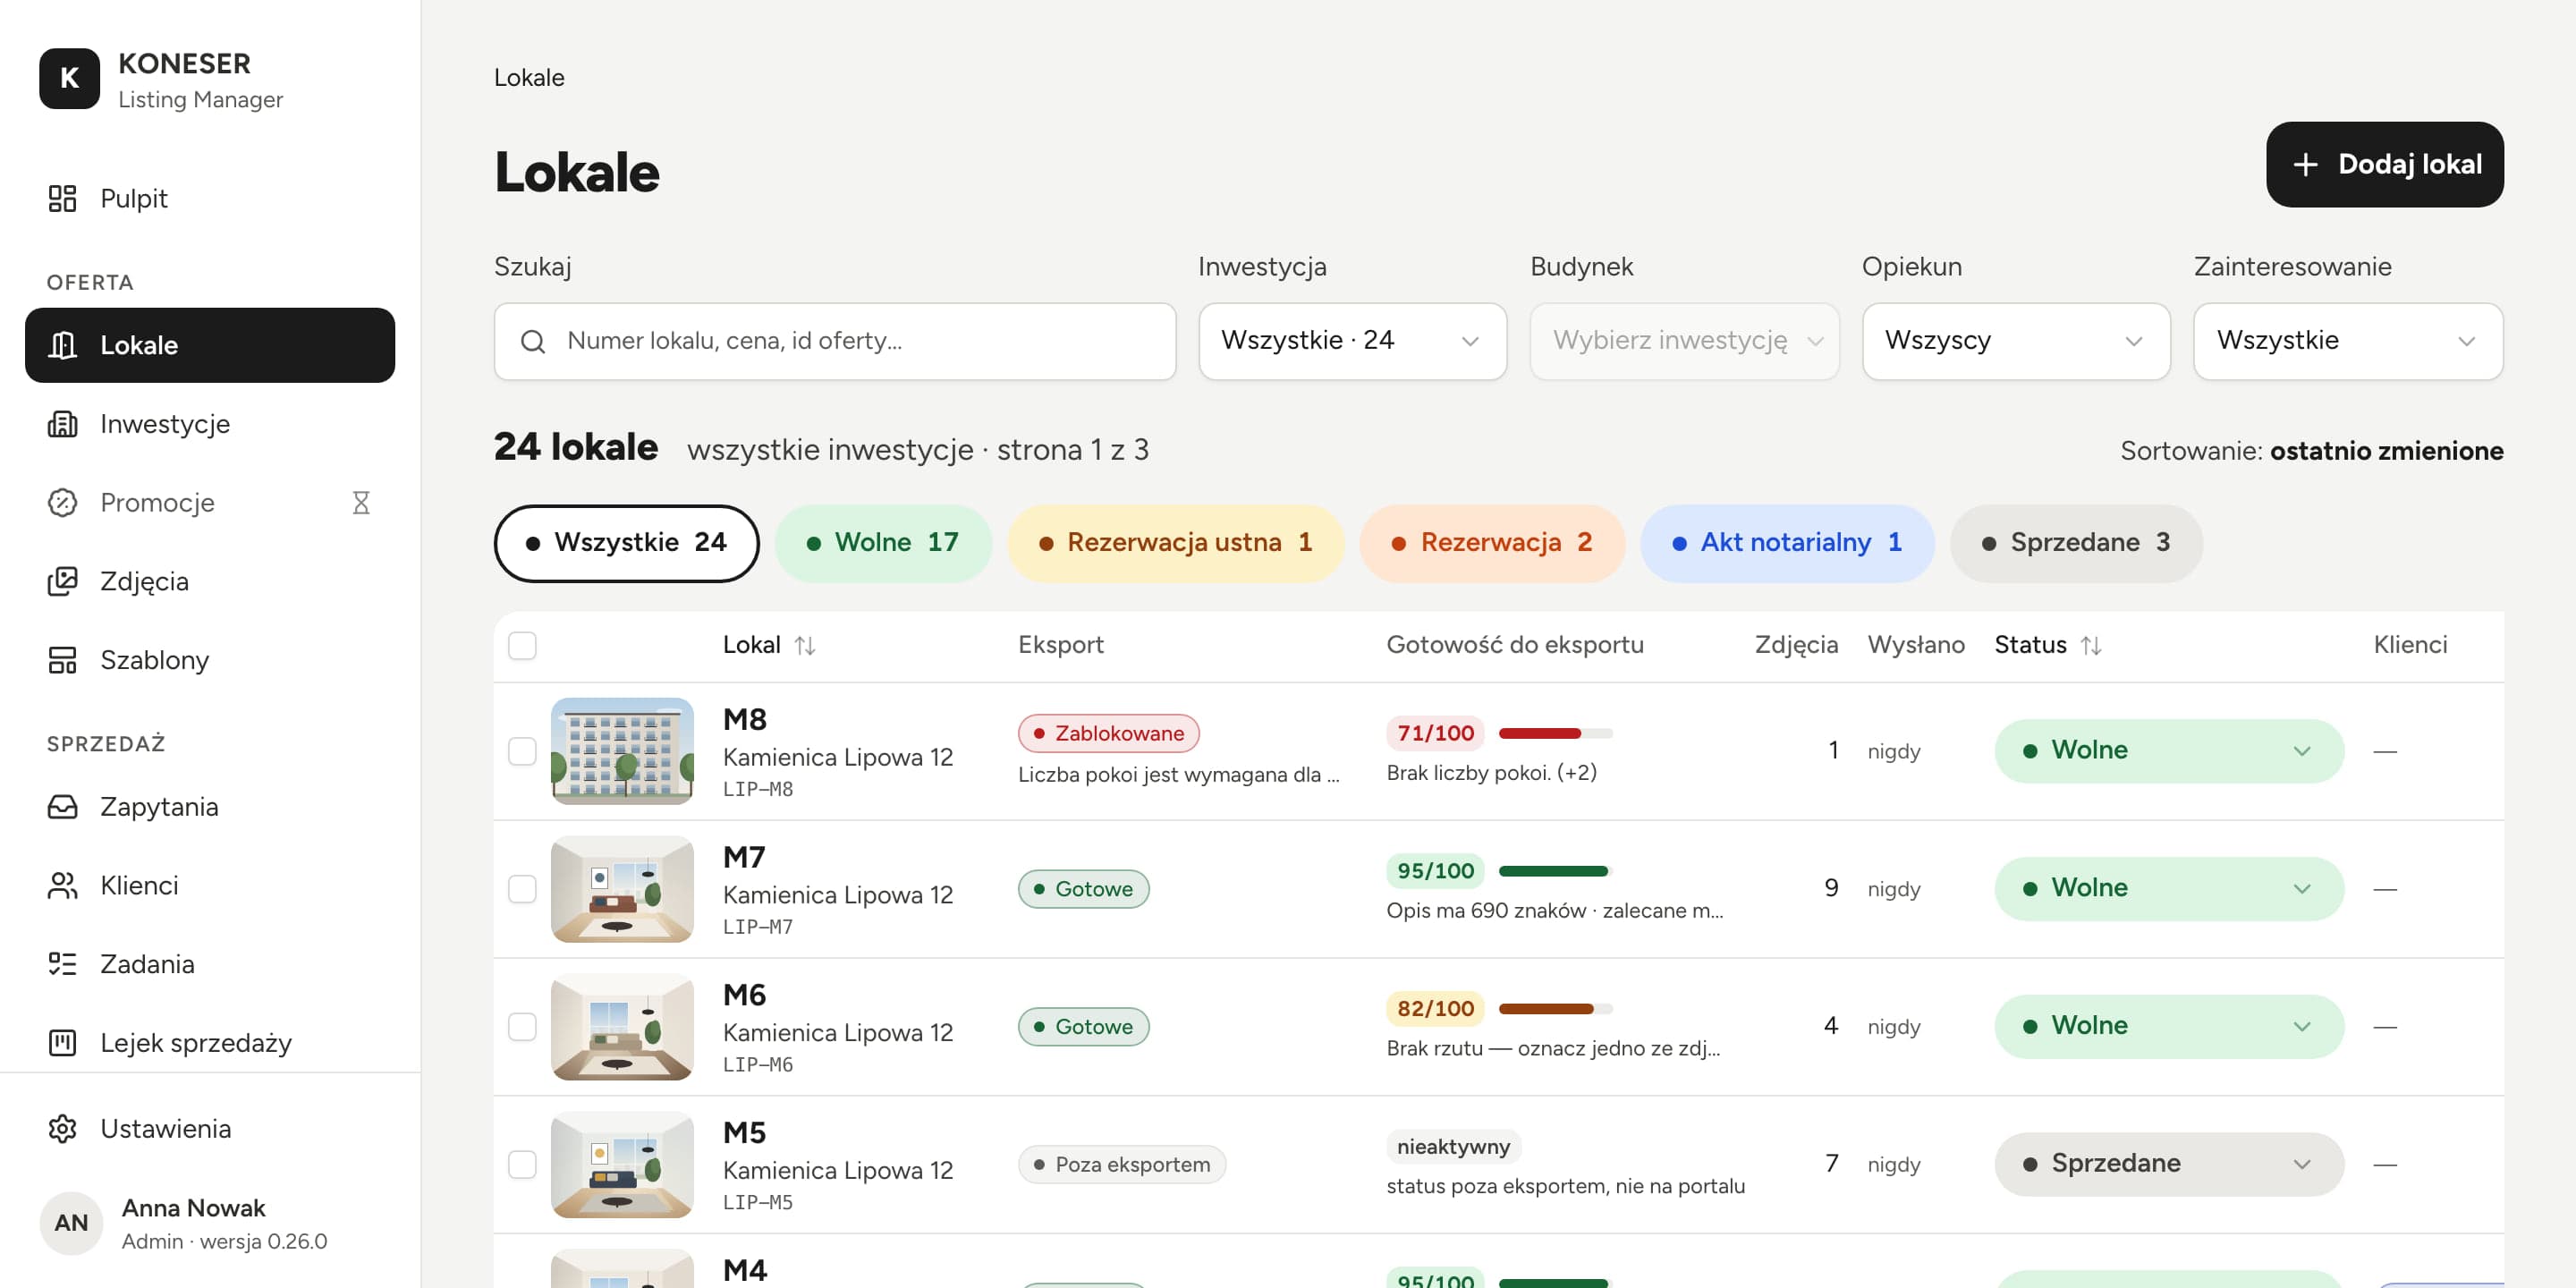Click the Ustawienia gear icon
This screenshot has height=1288, width=2576.
coord(62,1128)
